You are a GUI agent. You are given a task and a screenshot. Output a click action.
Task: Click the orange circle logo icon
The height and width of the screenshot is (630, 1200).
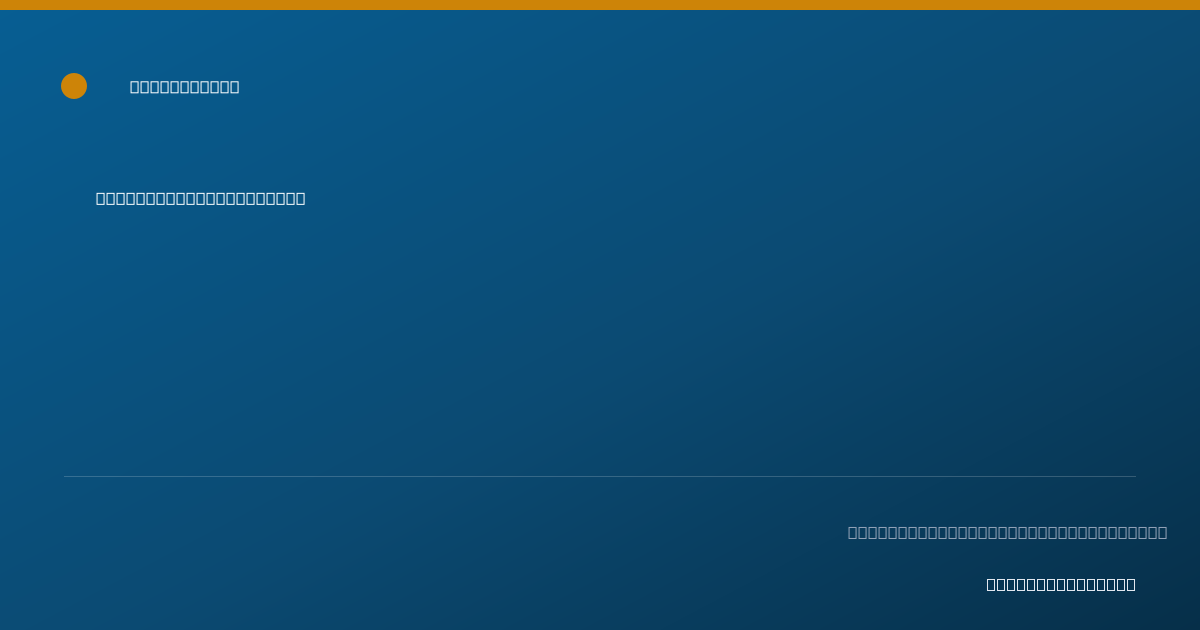[74, 86]
